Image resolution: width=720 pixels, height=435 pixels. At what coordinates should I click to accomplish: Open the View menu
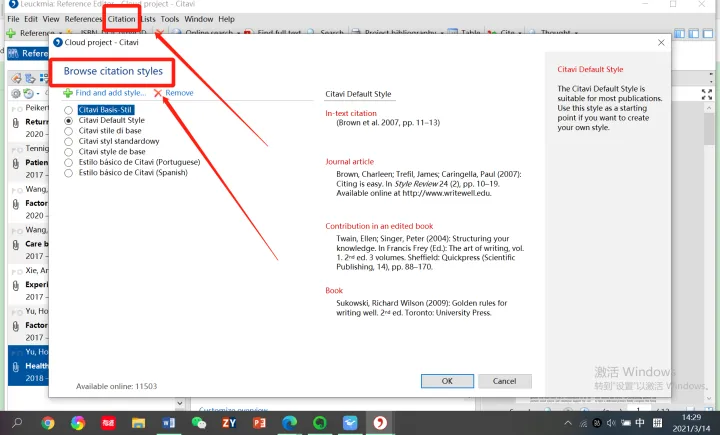point(51,19)
